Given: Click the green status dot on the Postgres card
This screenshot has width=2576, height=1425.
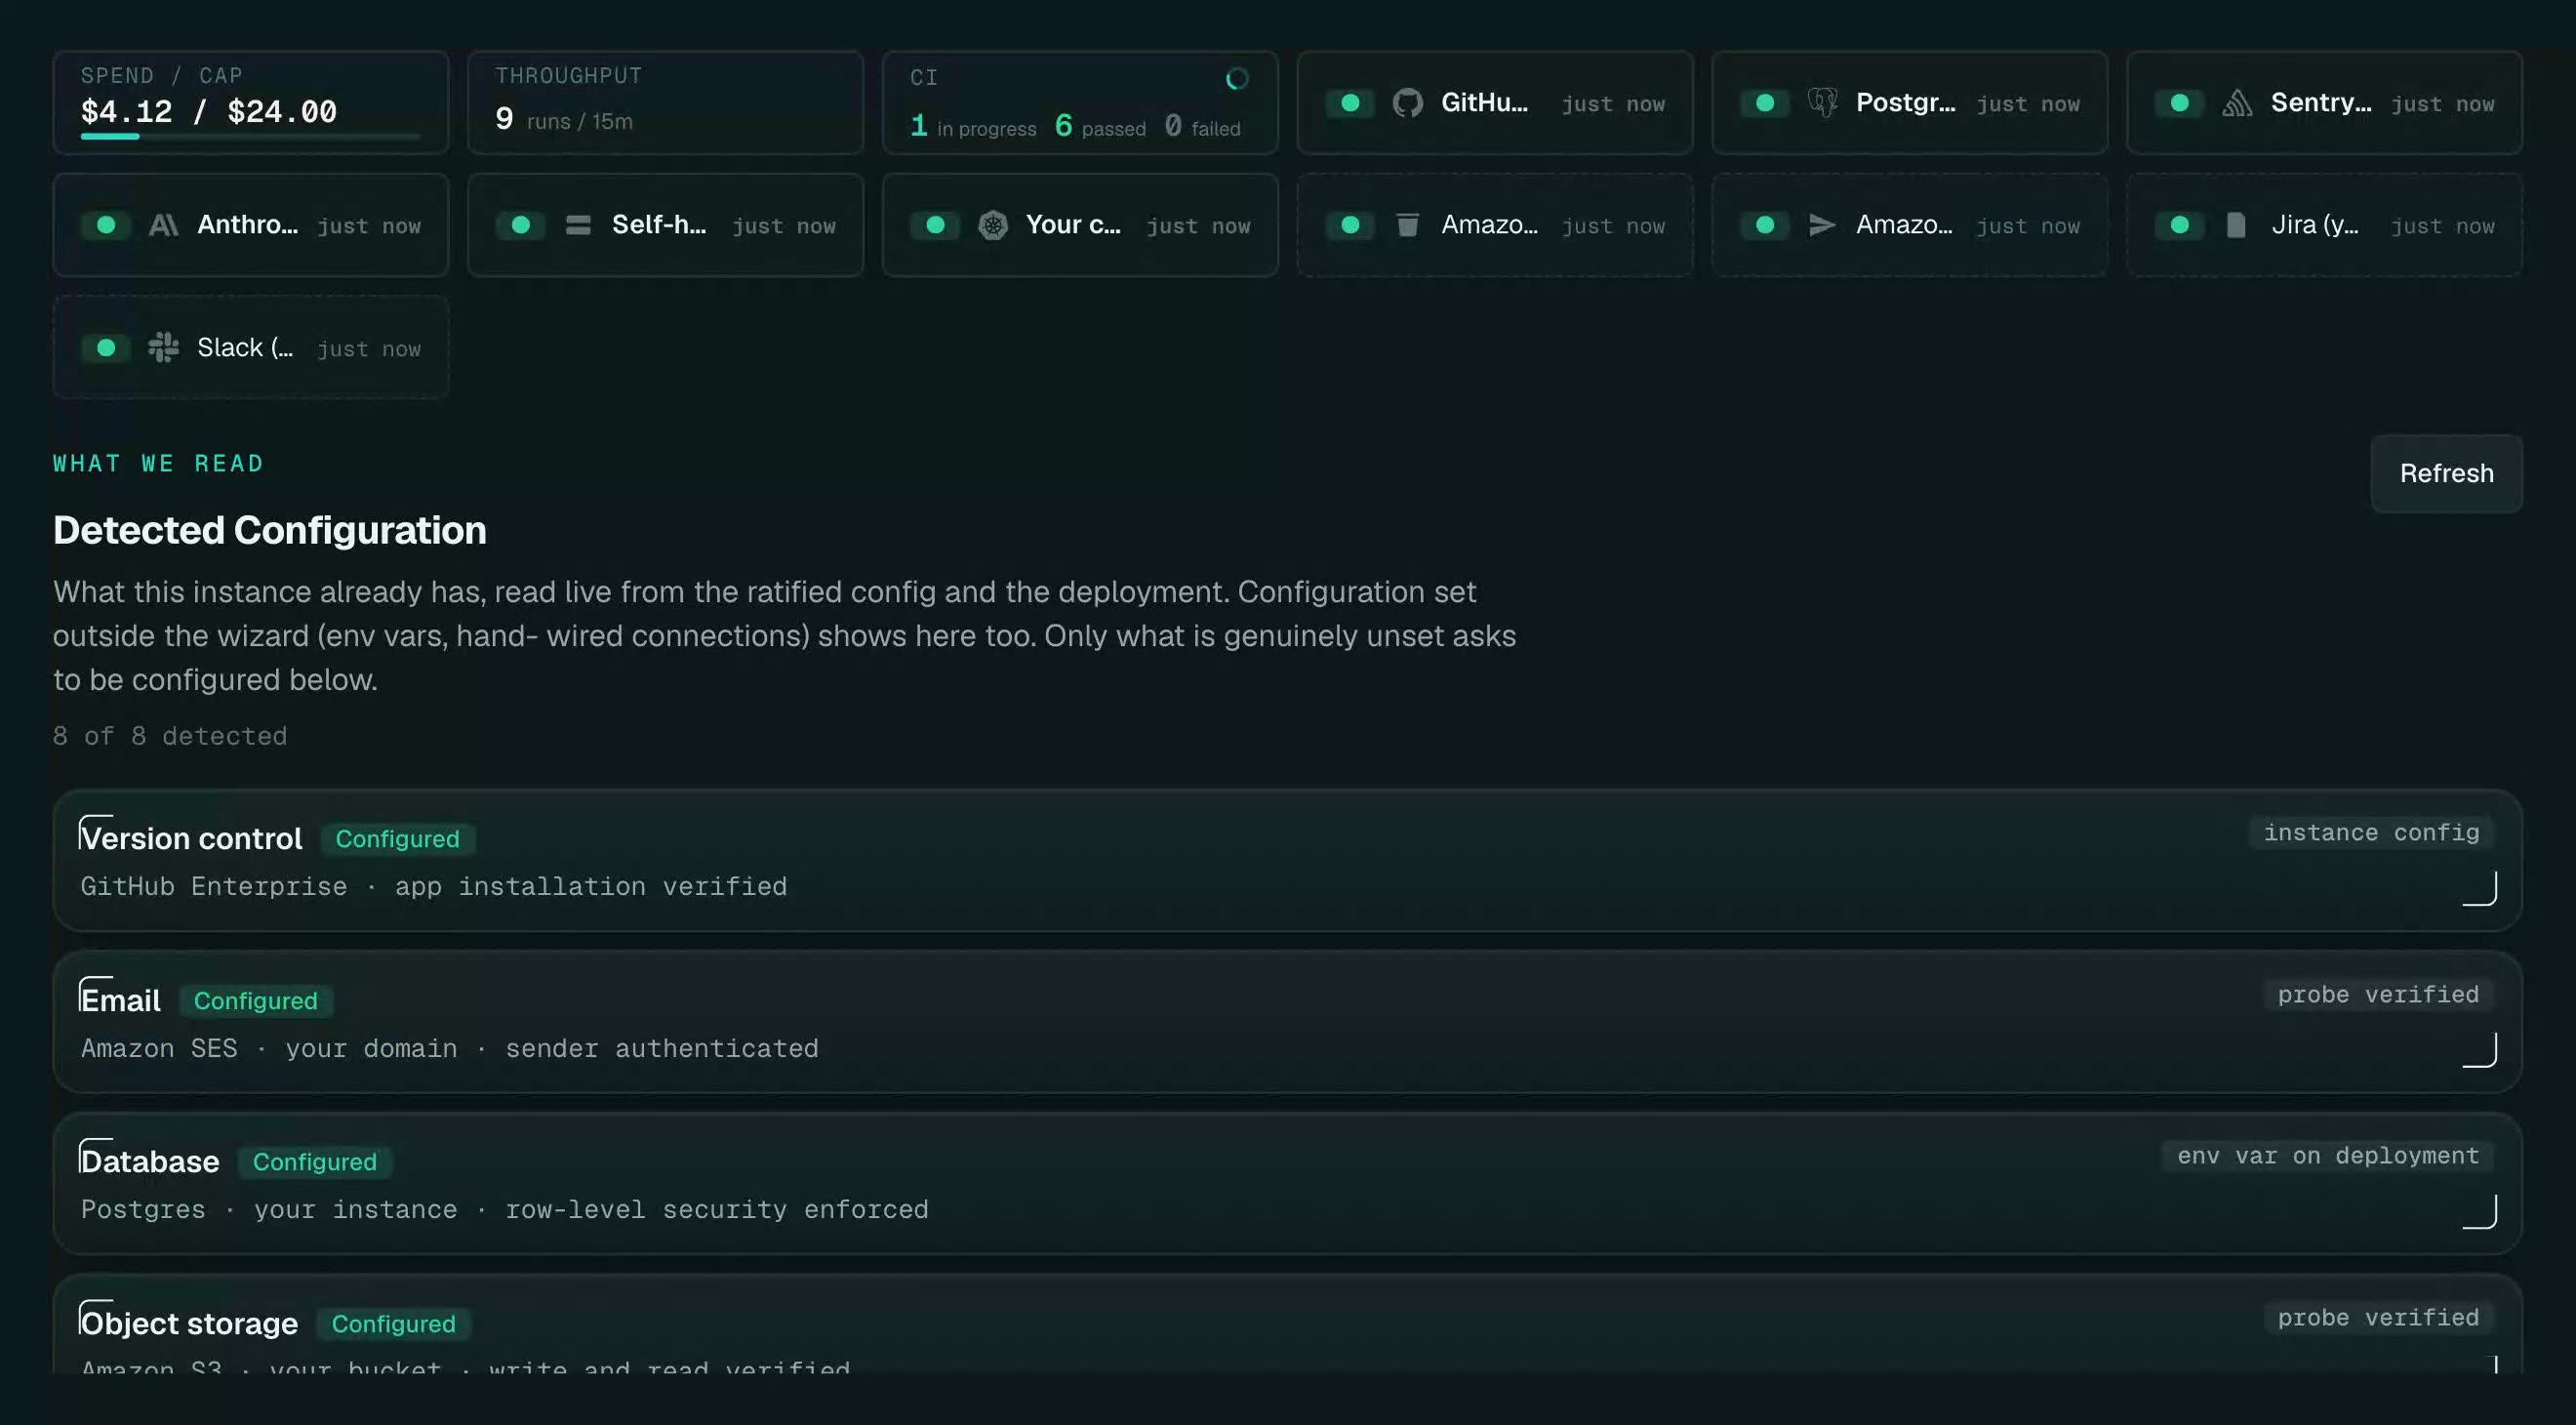Looking at the screenshot, I should pyautogui.click(x=1765, y=103).
